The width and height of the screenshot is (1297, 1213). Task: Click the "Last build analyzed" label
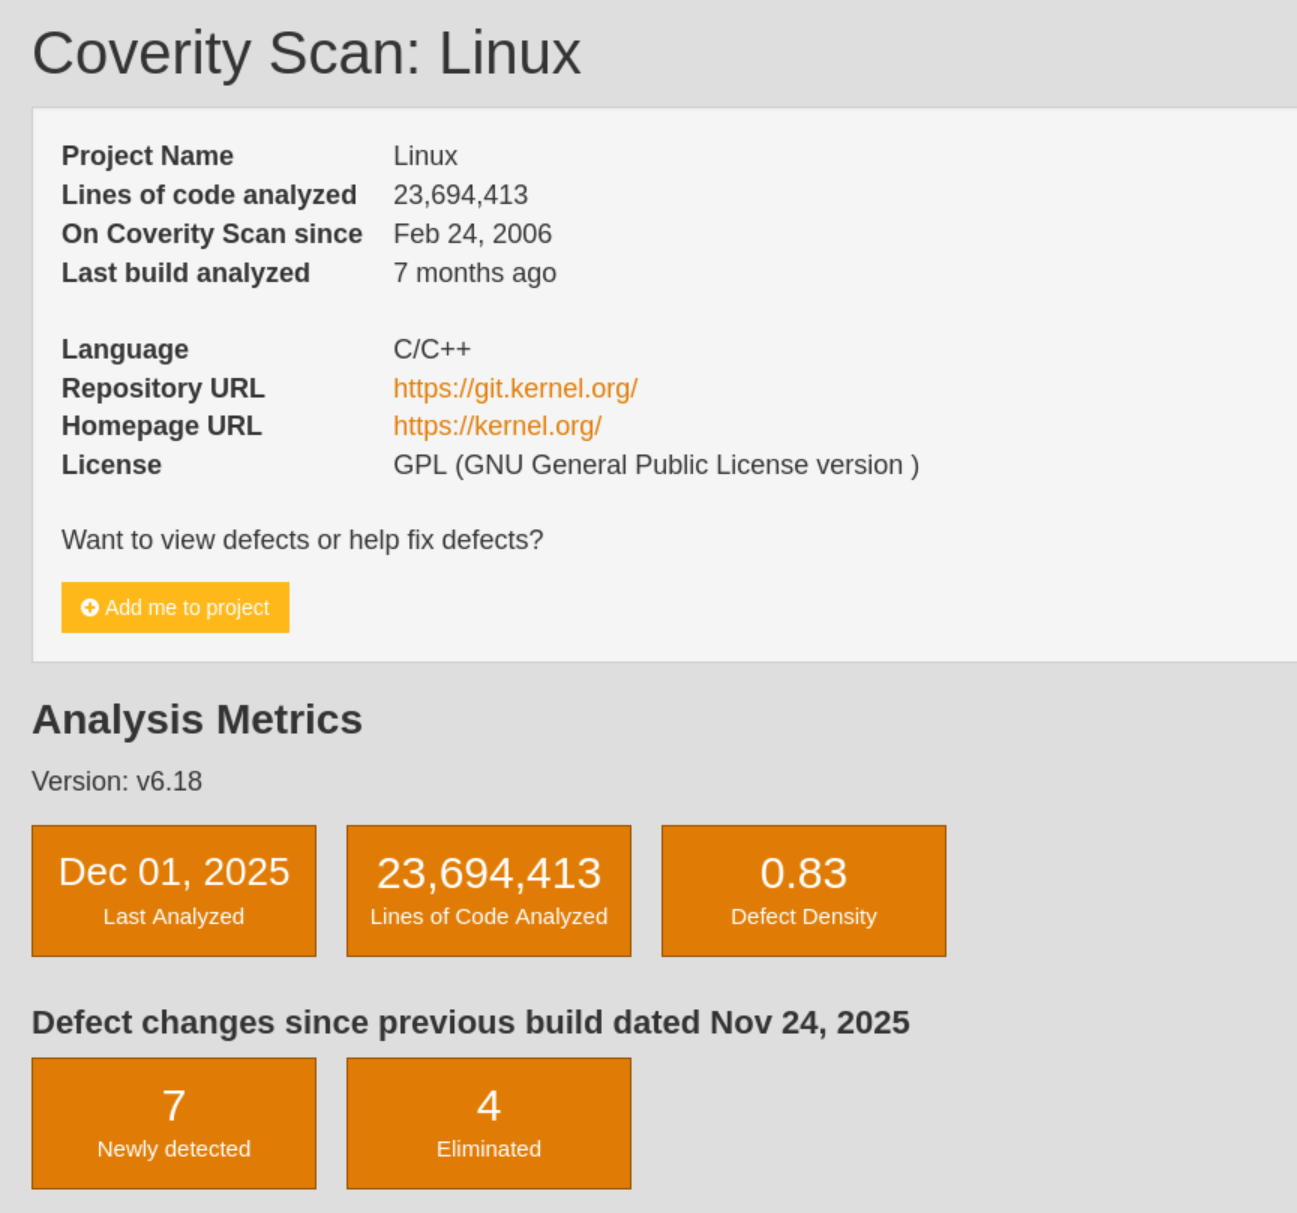click(186, 273)
